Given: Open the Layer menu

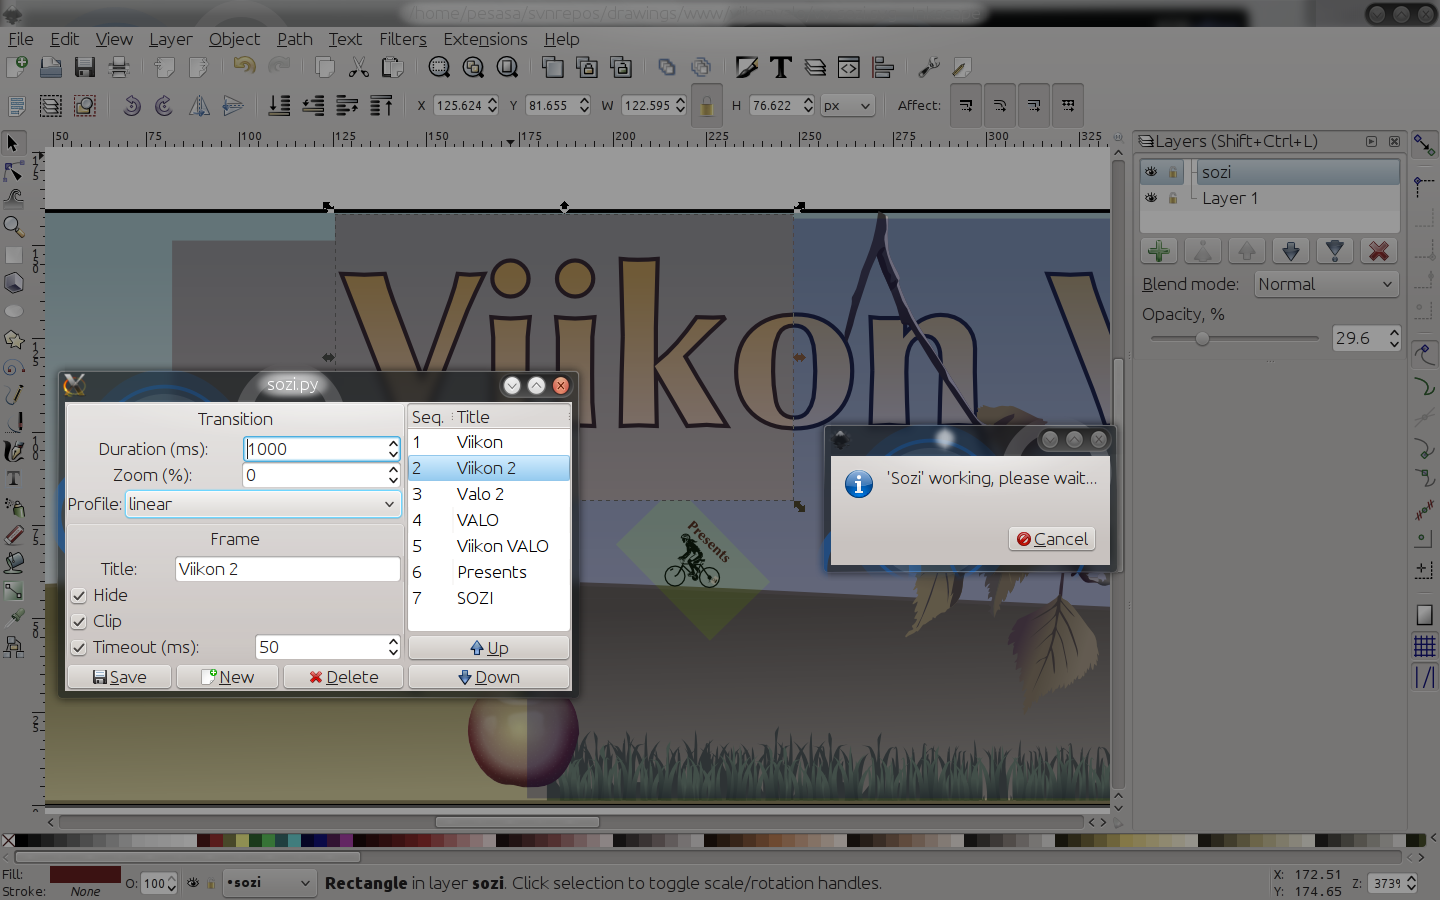Looking at the screenshot, I should point(170,39).
